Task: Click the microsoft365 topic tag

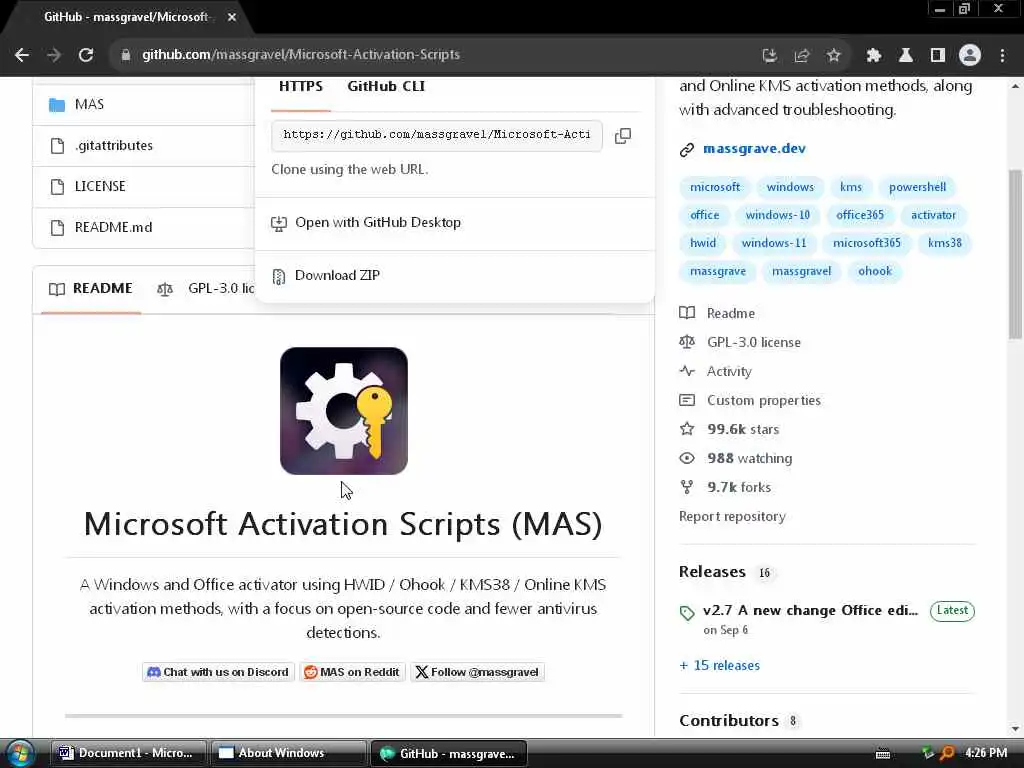Action: pyautogui.click(x=867, y=244)
